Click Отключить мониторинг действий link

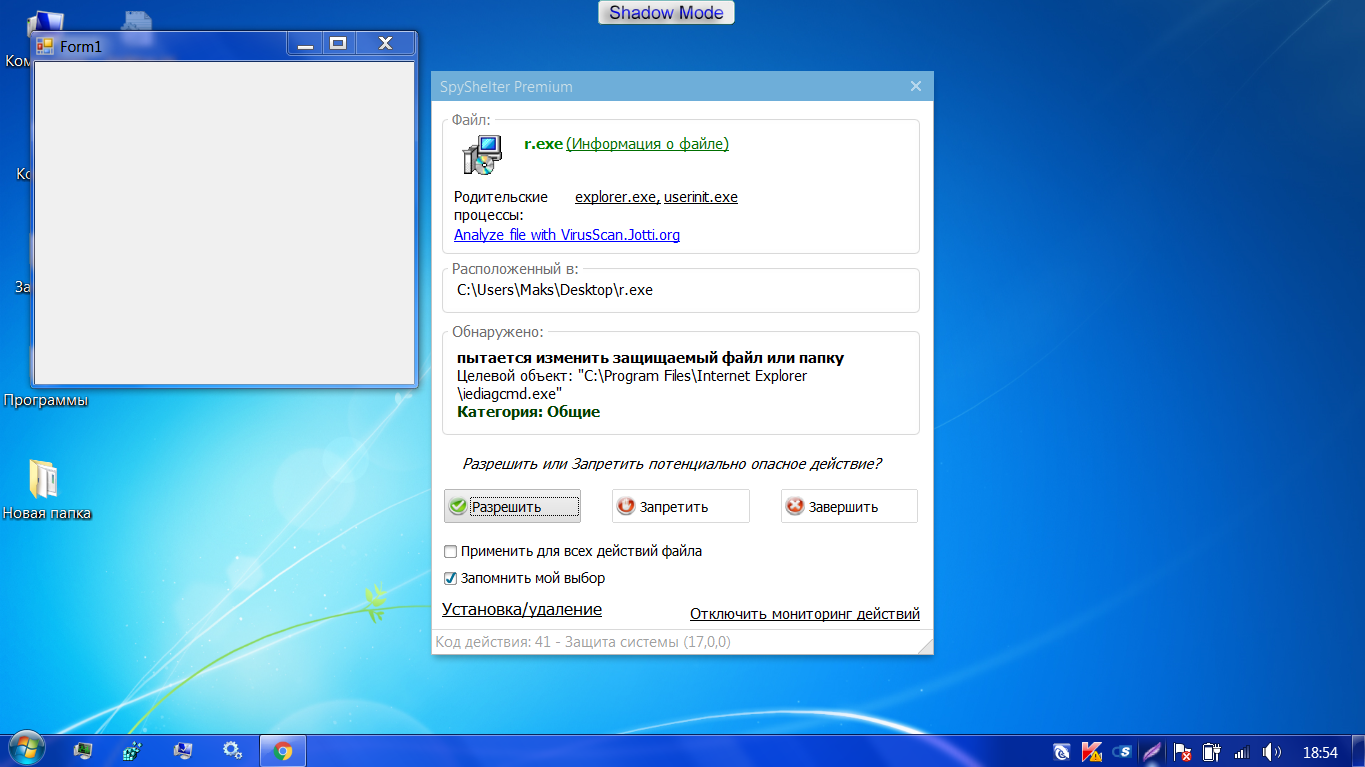coord(805,614)
